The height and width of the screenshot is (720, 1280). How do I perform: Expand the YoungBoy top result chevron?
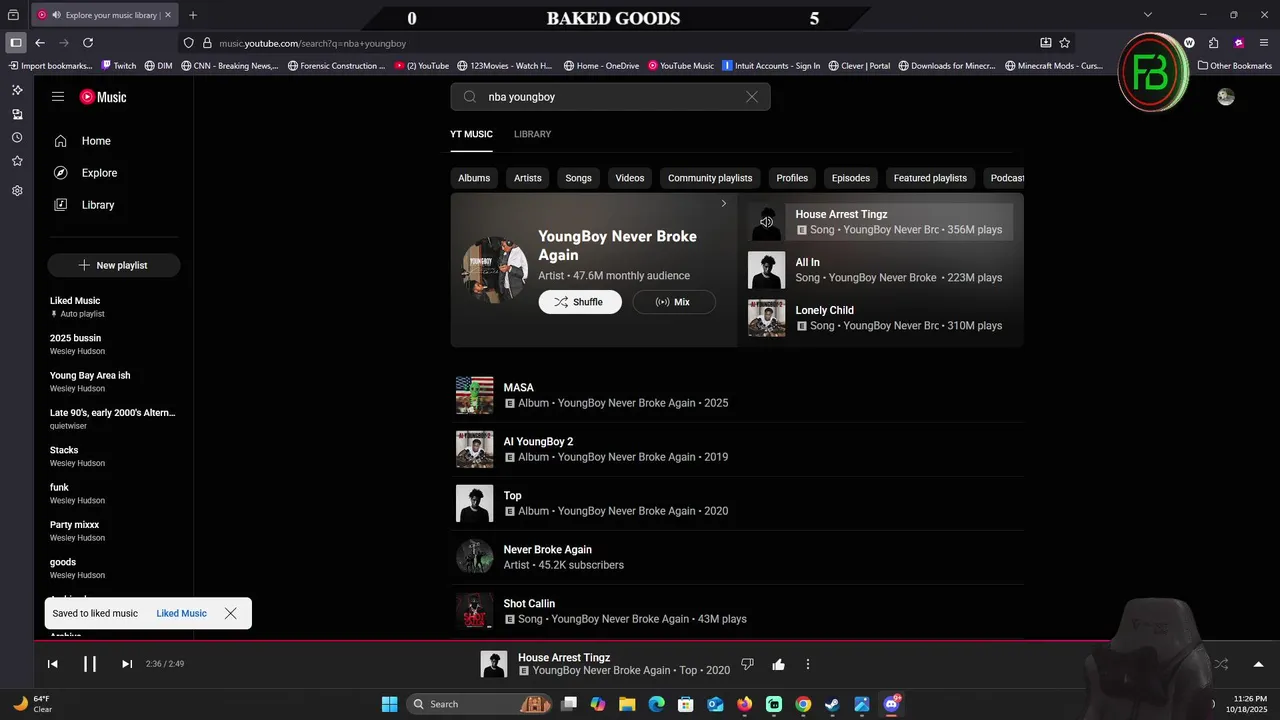pos(724,204)
